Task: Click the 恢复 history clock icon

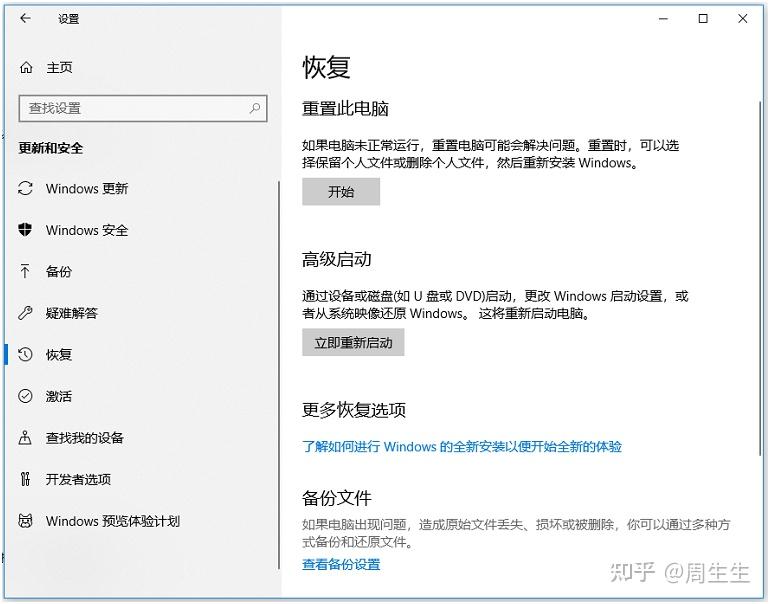Action: point(25,354)
